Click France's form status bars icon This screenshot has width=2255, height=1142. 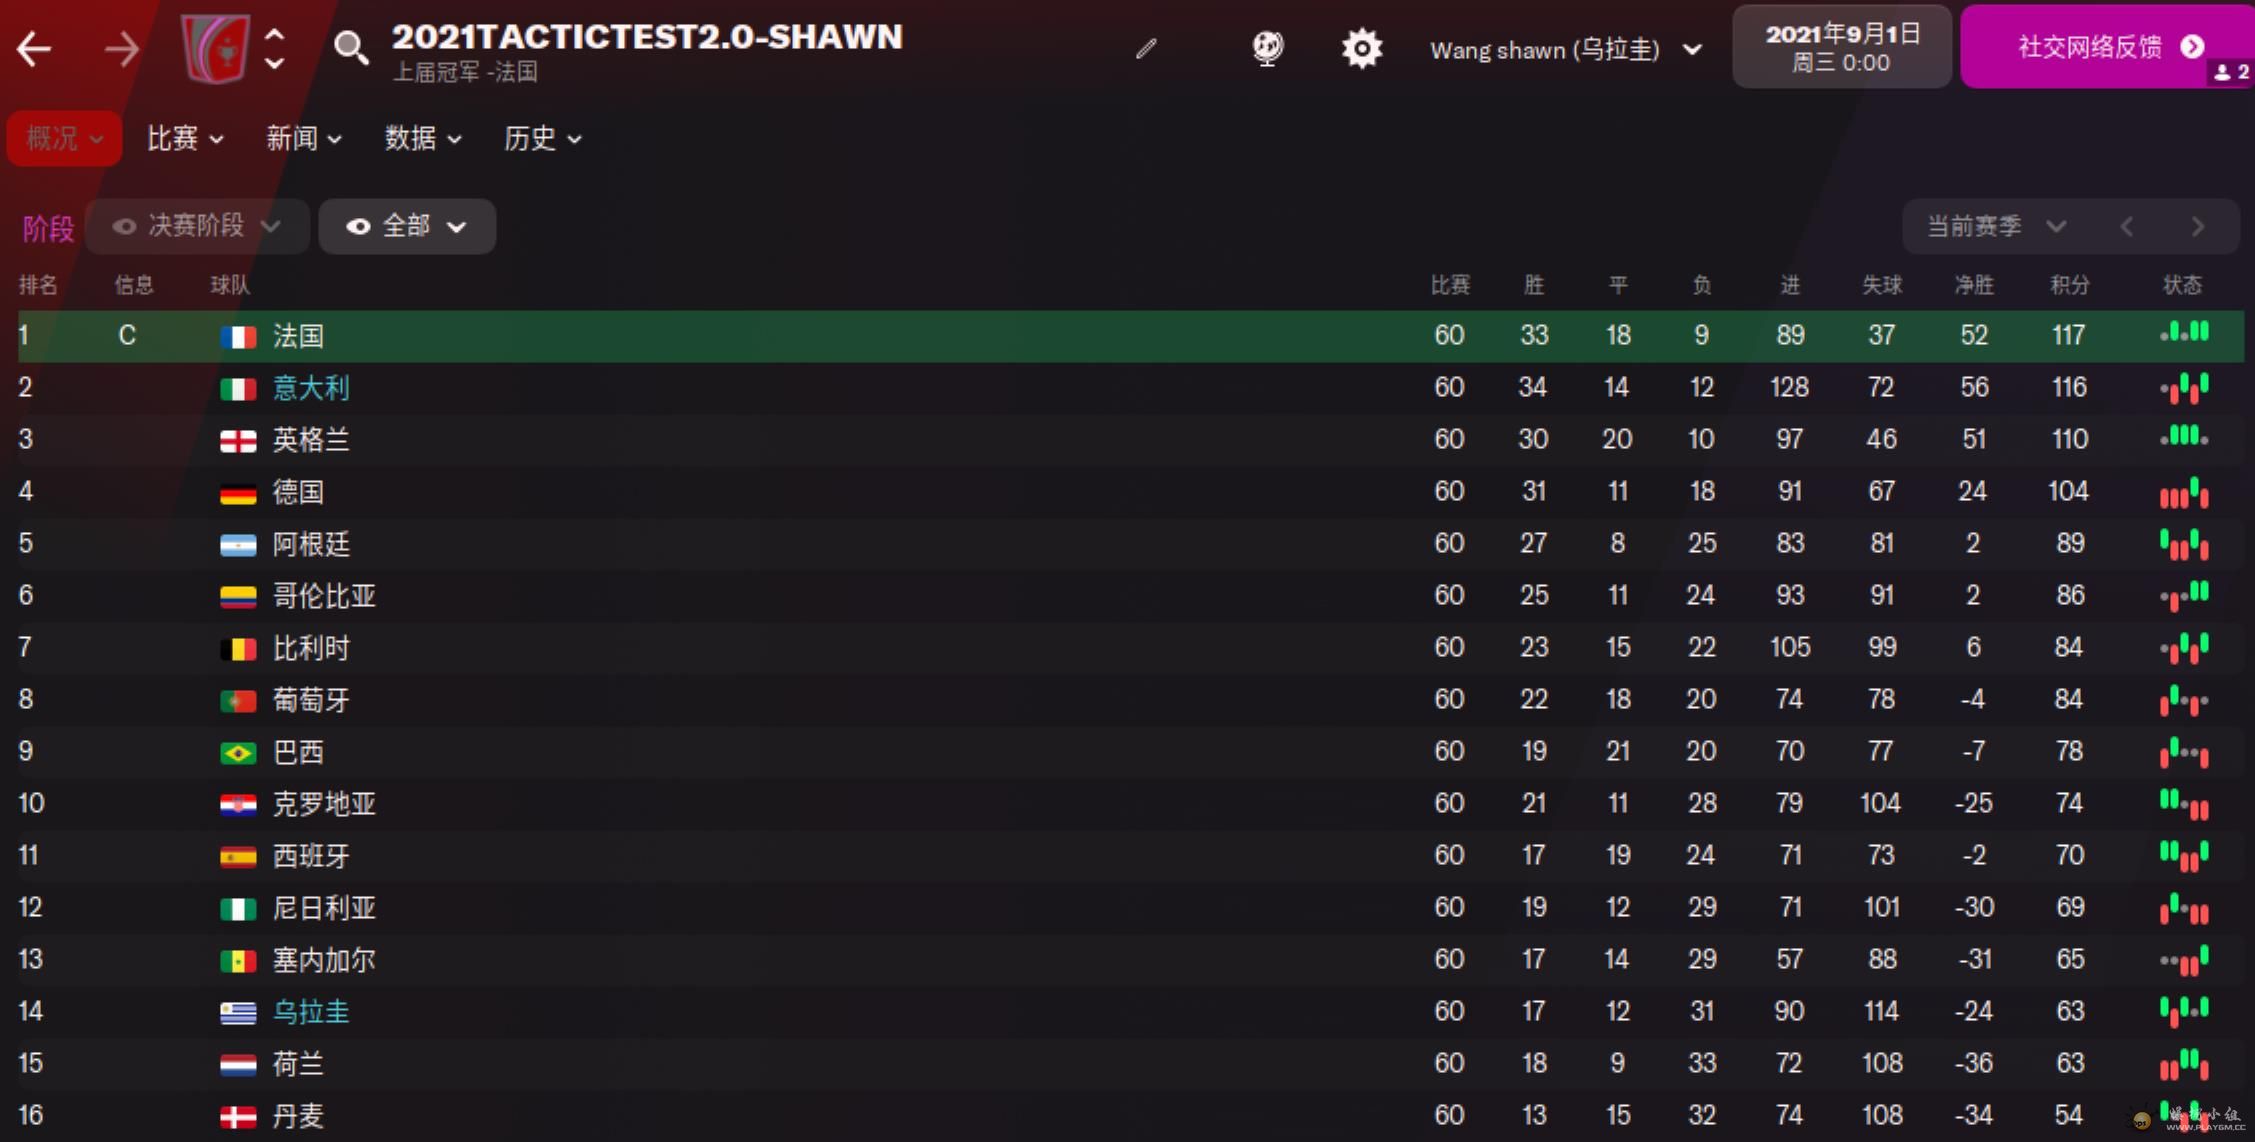pos(2184,334)
